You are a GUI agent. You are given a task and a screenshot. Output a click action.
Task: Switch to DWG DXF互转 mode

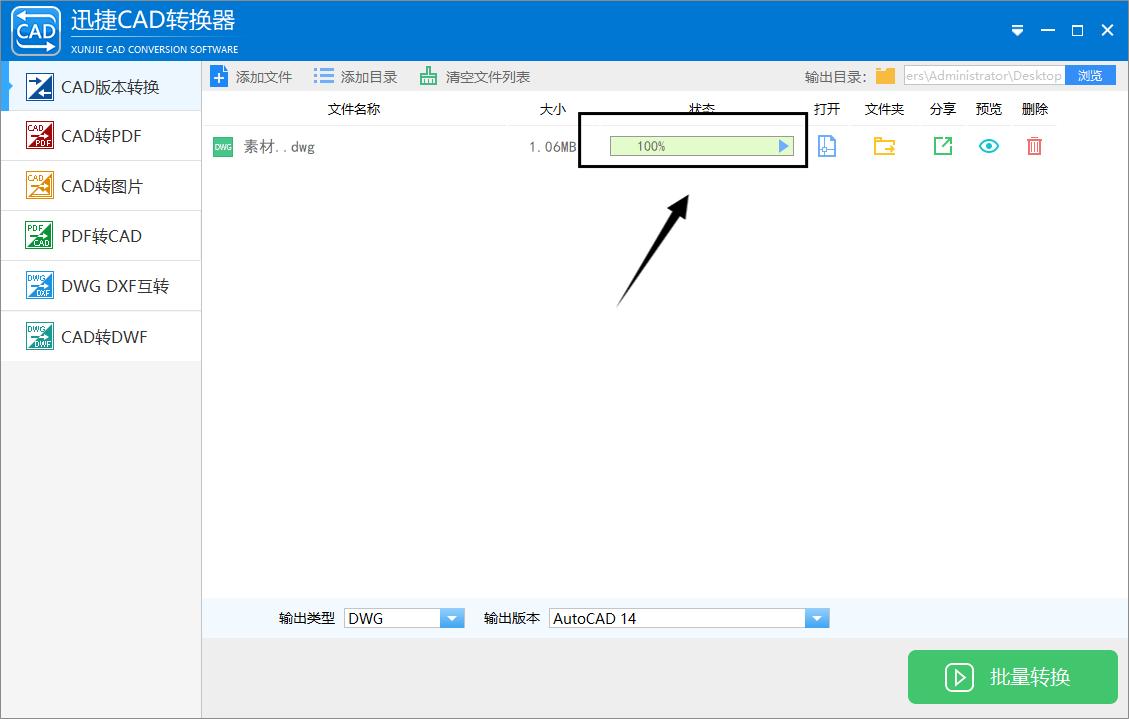100,285
